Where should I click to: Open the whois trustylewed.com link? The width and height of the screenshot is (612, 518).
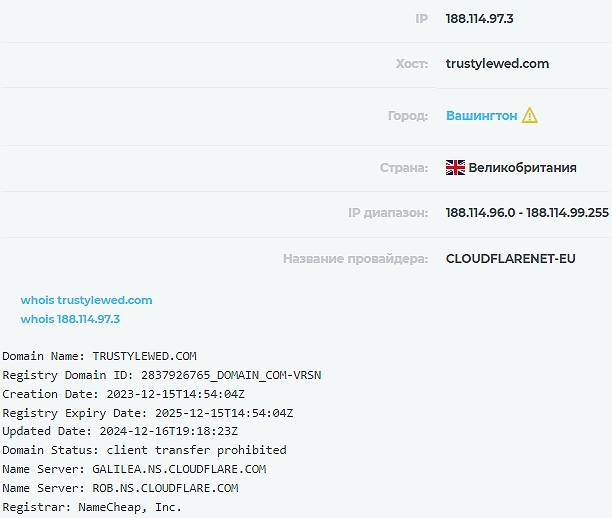point(87,300)
